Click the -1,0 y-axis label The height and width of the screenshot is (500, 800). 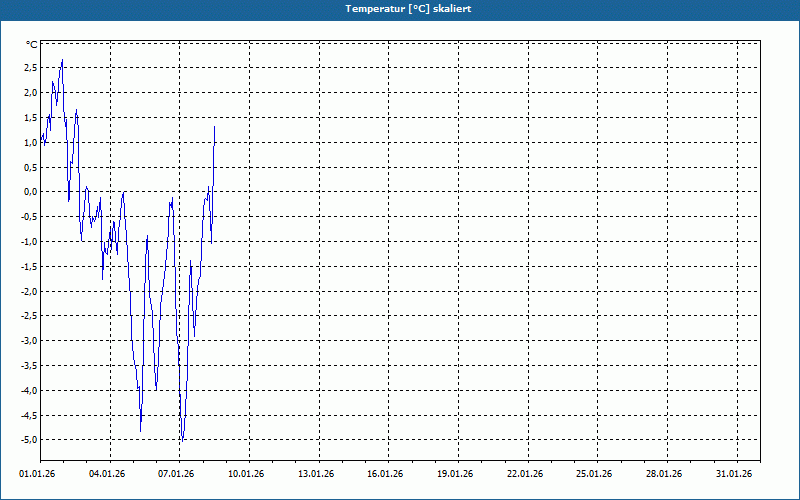[x=29, y=242]
